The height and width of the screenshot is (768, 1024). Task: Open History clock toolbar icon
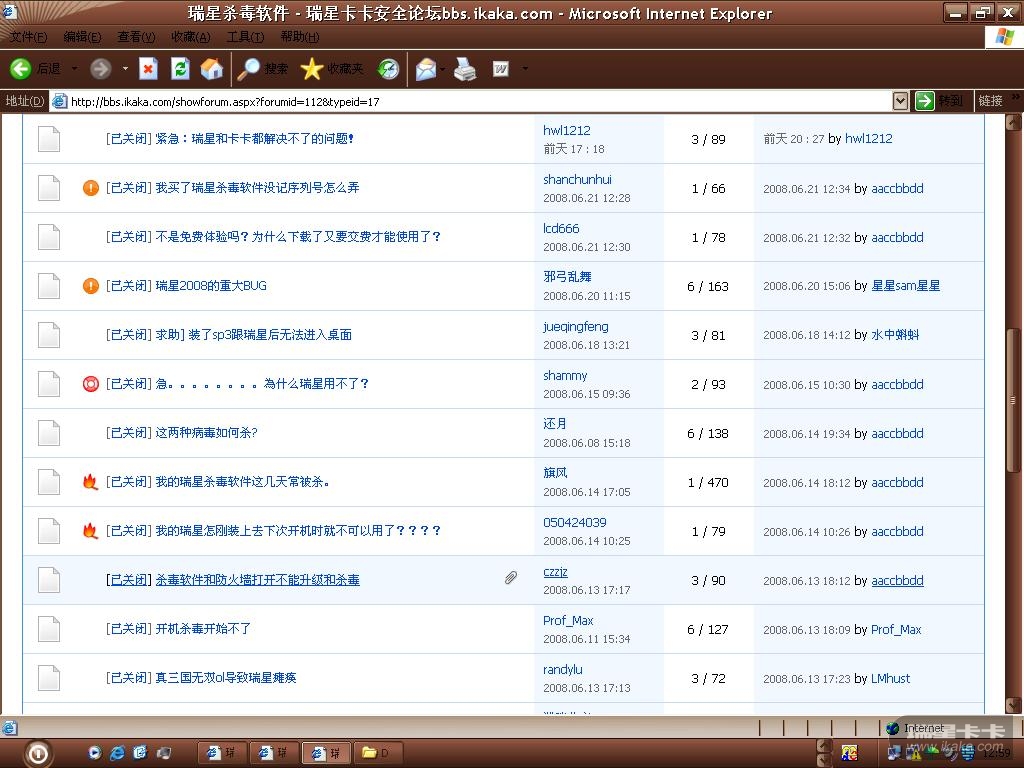(x=389, y=69)
